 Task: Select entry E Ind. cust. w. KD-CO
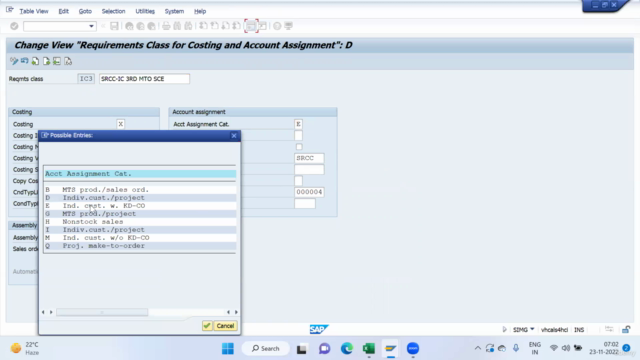[x=140, y=206]
